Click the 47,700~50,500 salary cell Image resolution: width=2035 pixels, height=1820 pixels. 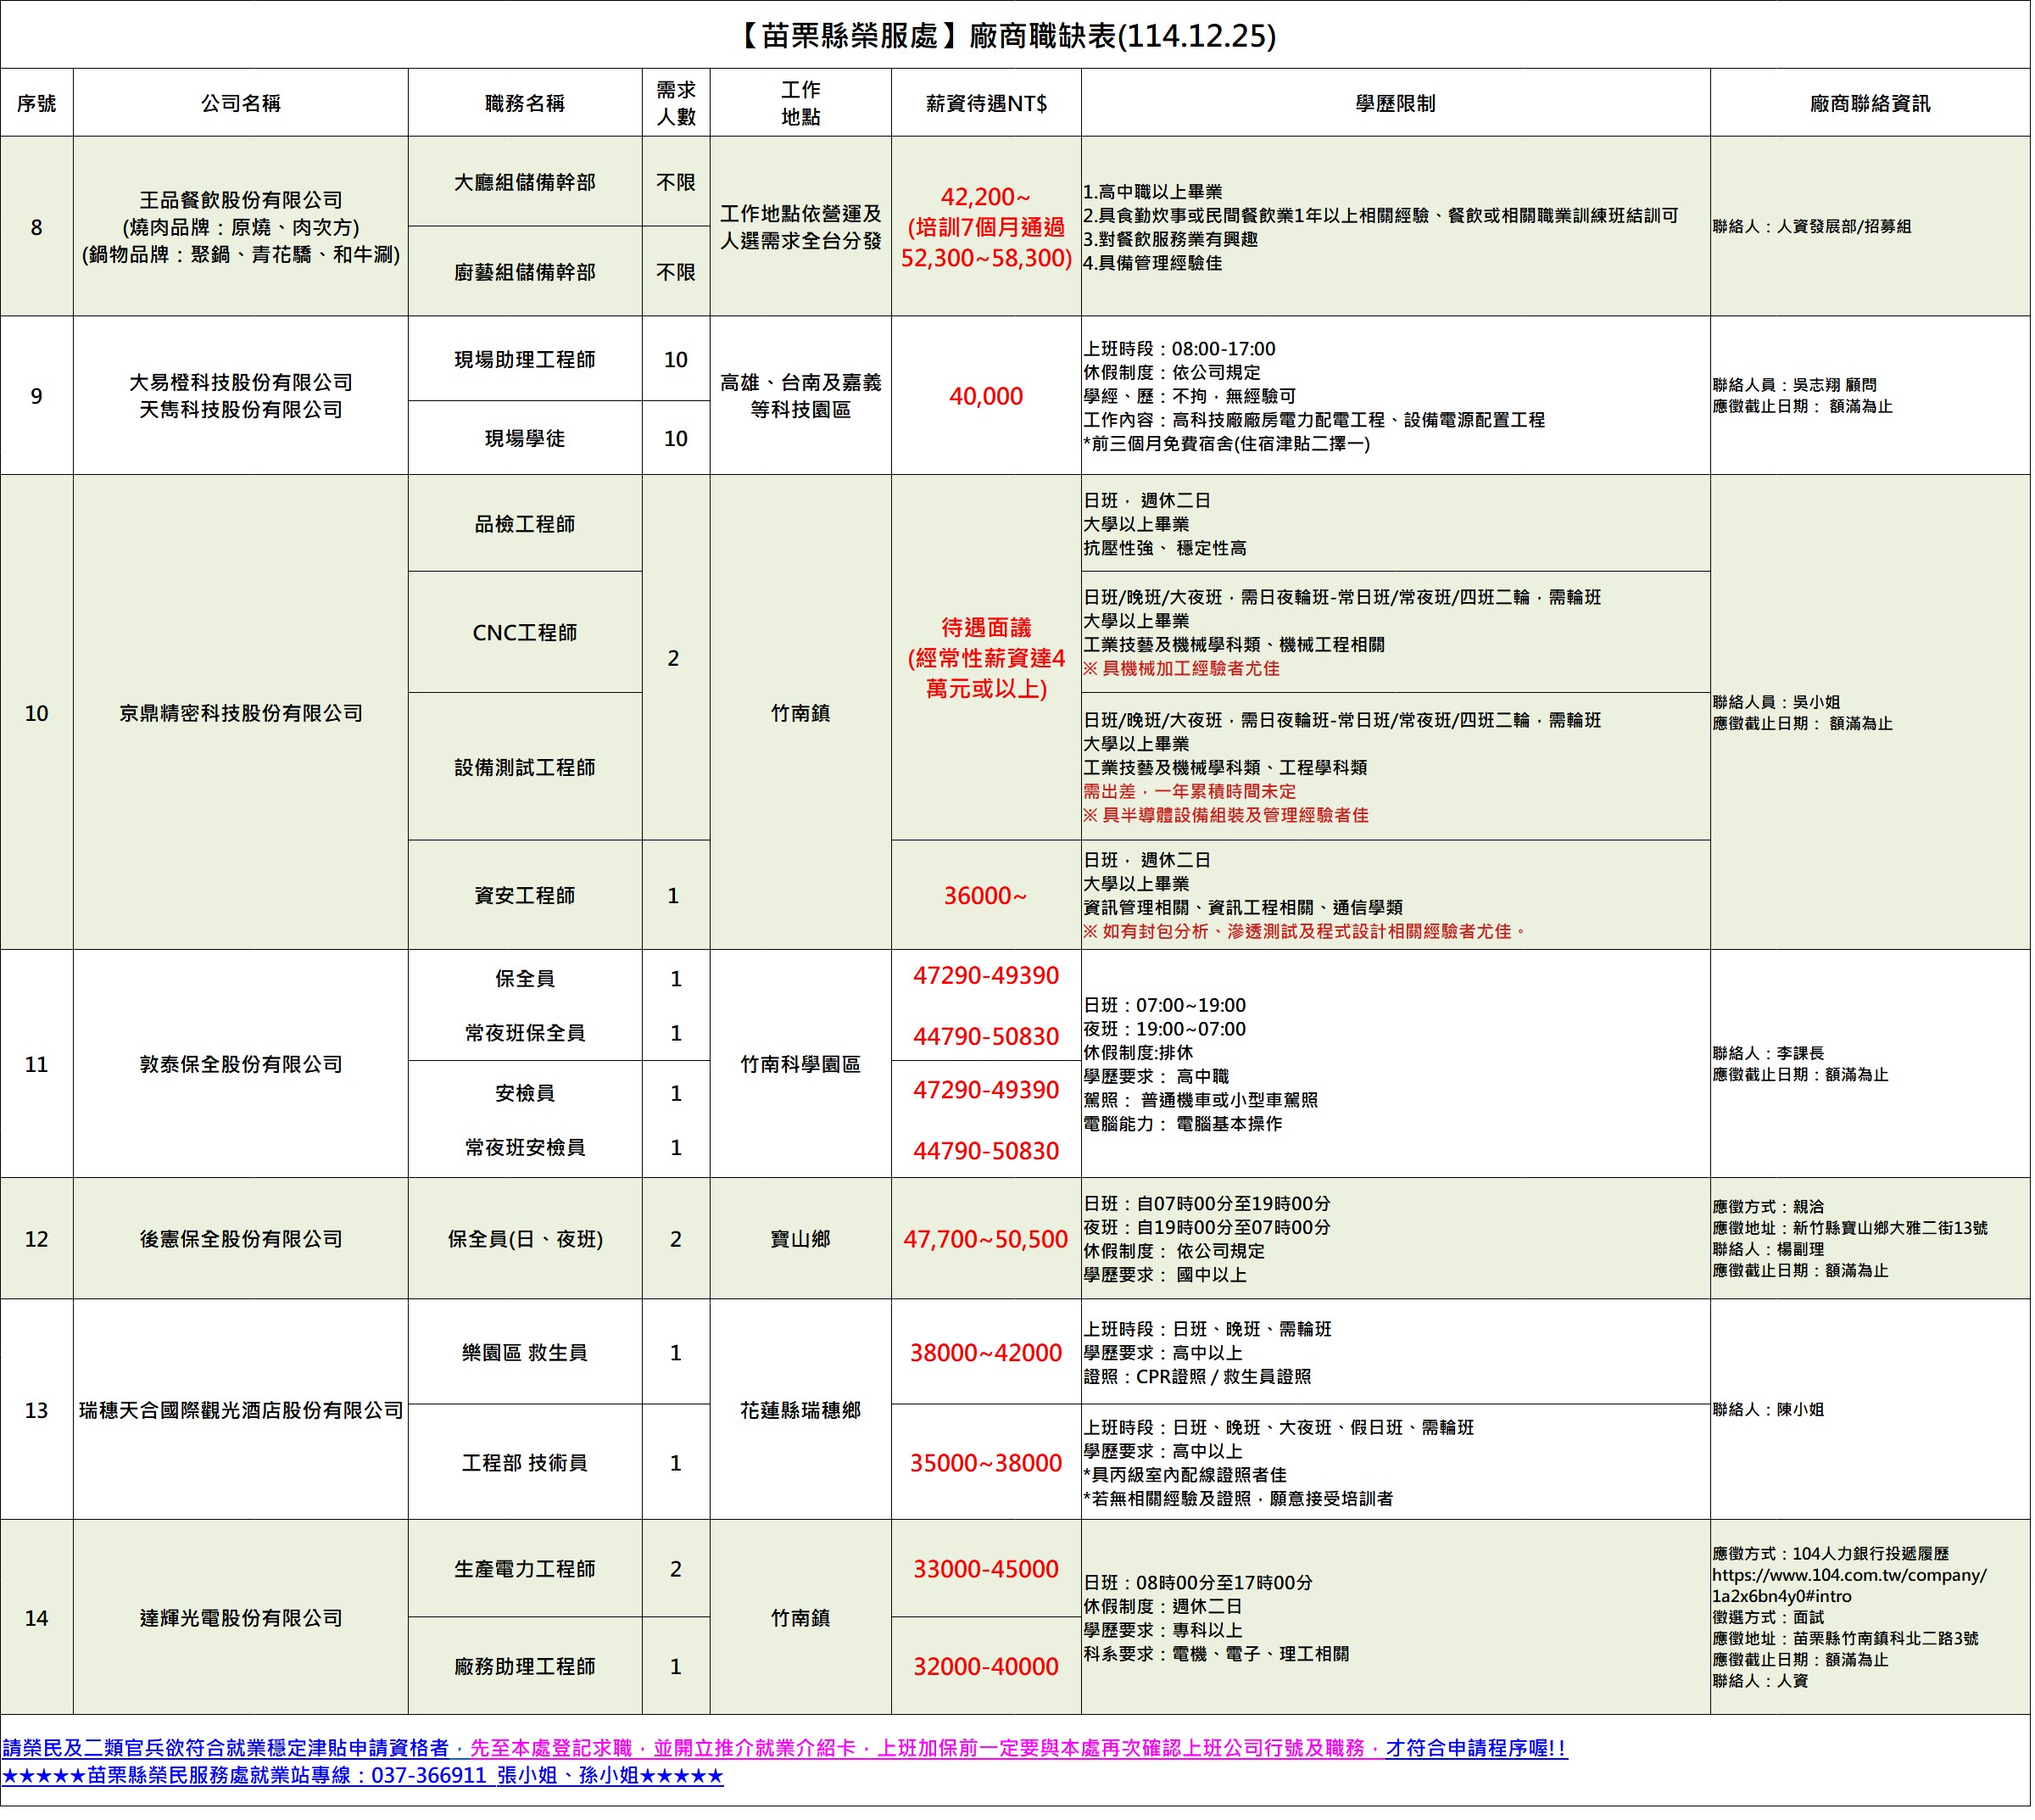point(987,1241)
